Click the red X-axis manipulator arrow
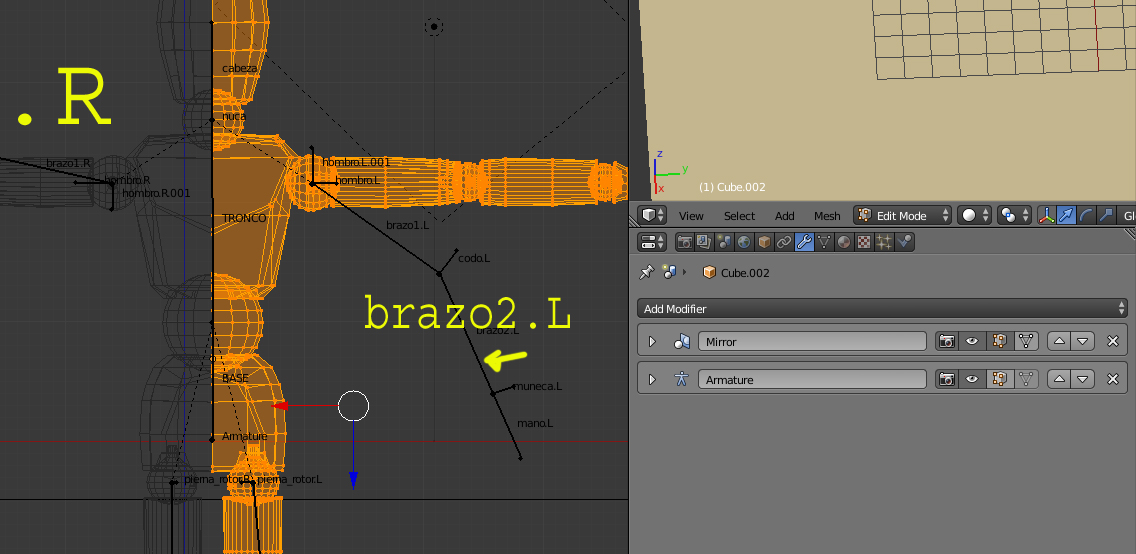This screenshot has width=1136, height=554. click(280, 406)
